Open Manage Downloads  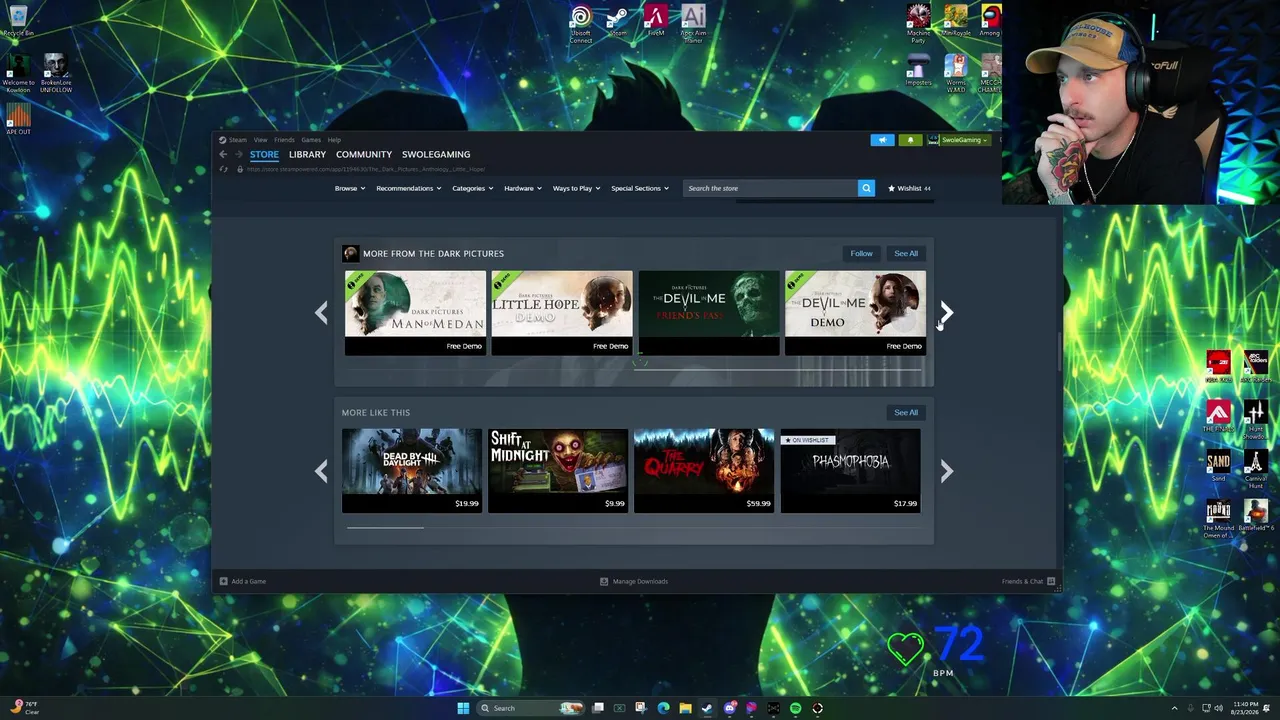click(634, 581)
